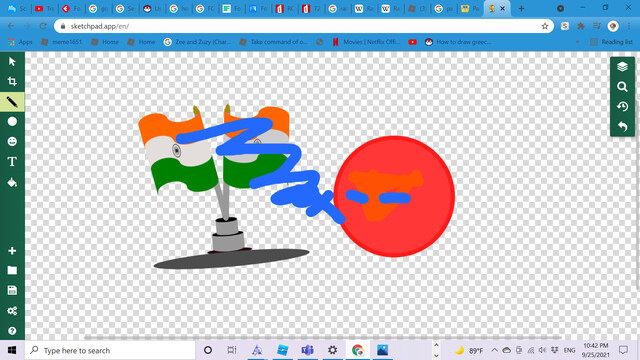This screenshot has width=640, height=360.
Task: Go back to previous page
Action: tap(11, 26)
